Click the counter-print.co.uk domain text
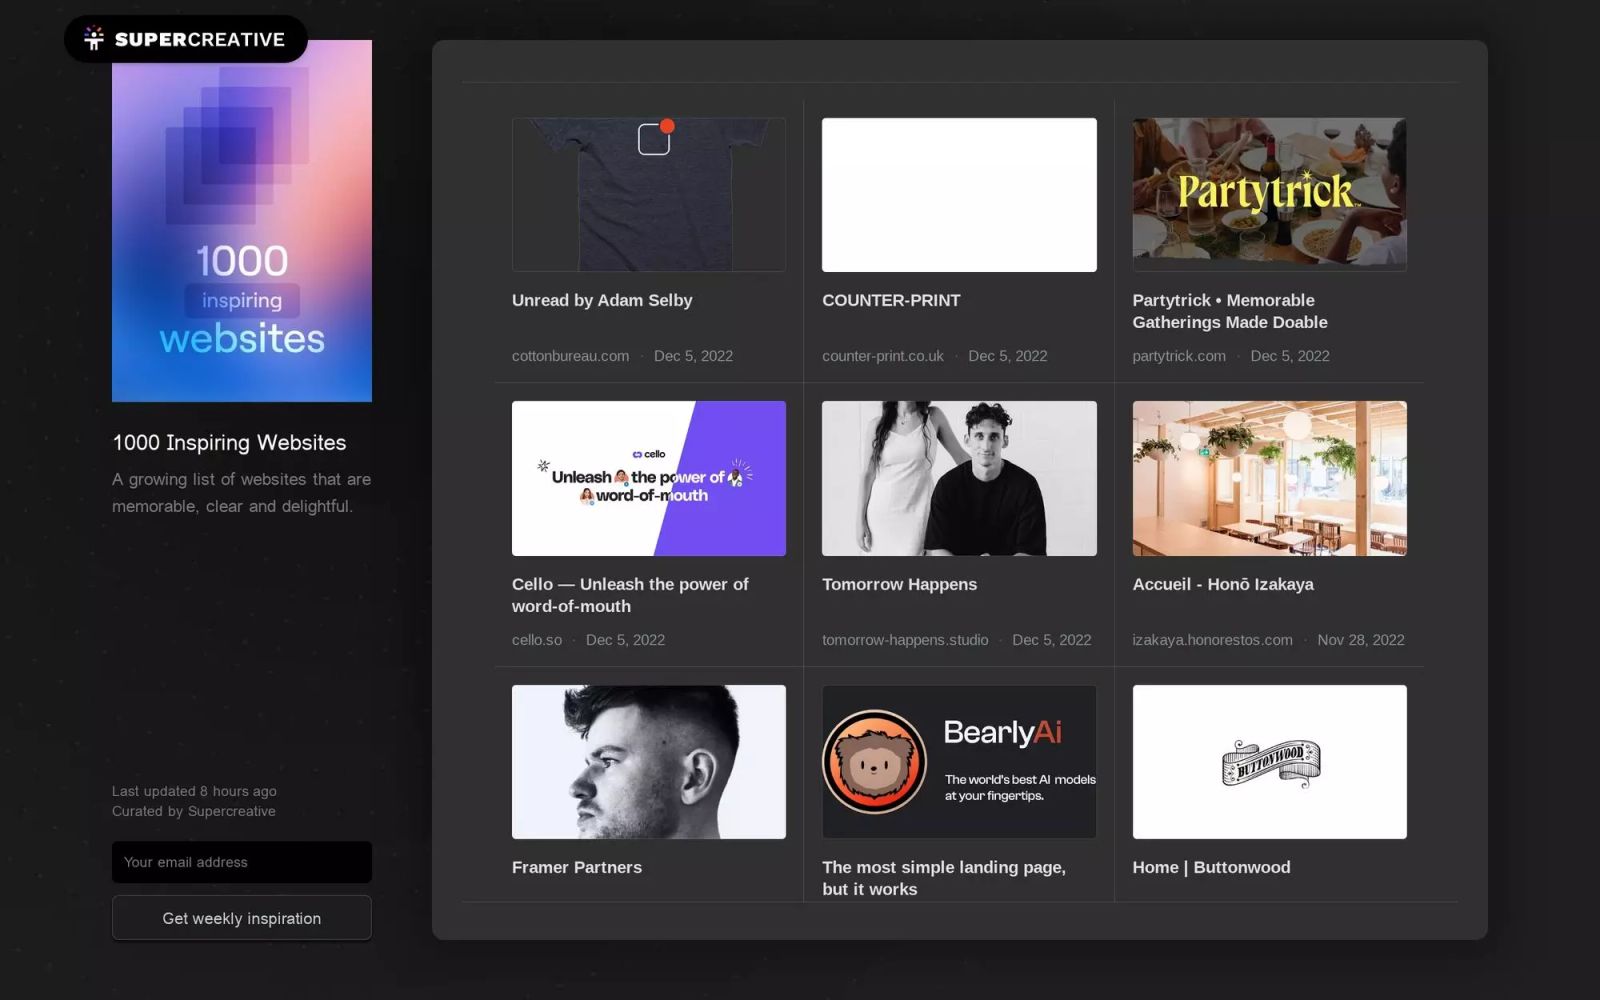Image resolution: width=1600 pixels, height=1000 pixels. pos(883,356)
